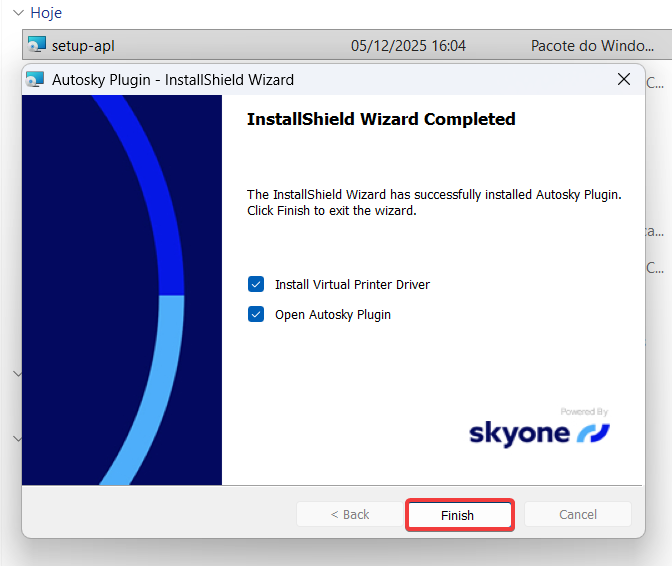The image size is (672, 566).
Task: Click the setup-apl installer file icon
Action: [x=37, y=46]
